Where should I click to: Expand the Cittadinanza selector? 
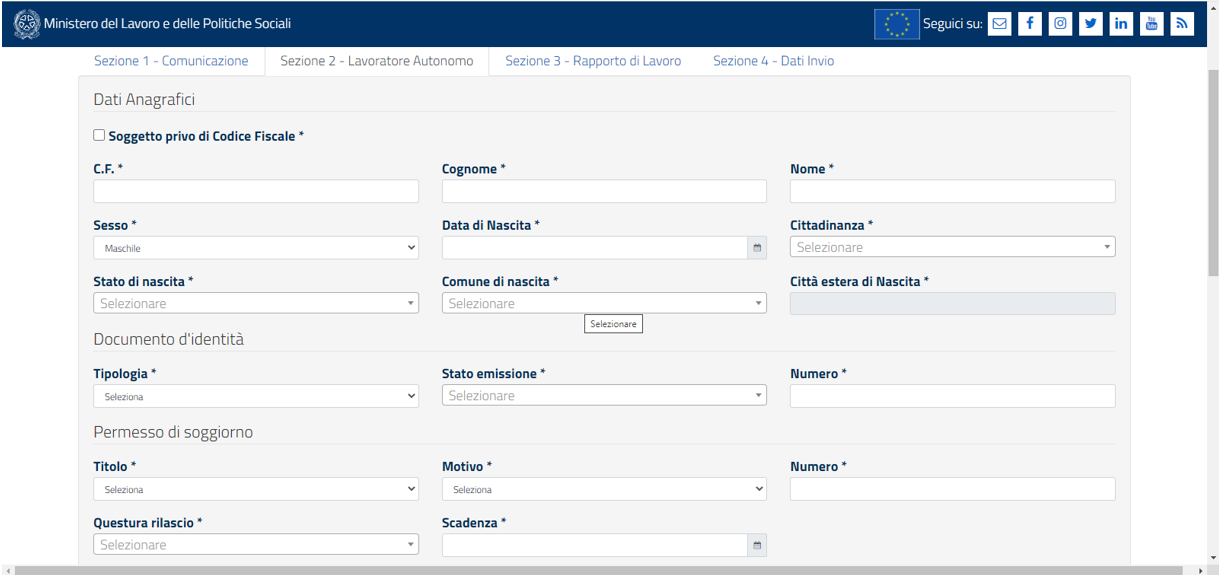[952, 247]
